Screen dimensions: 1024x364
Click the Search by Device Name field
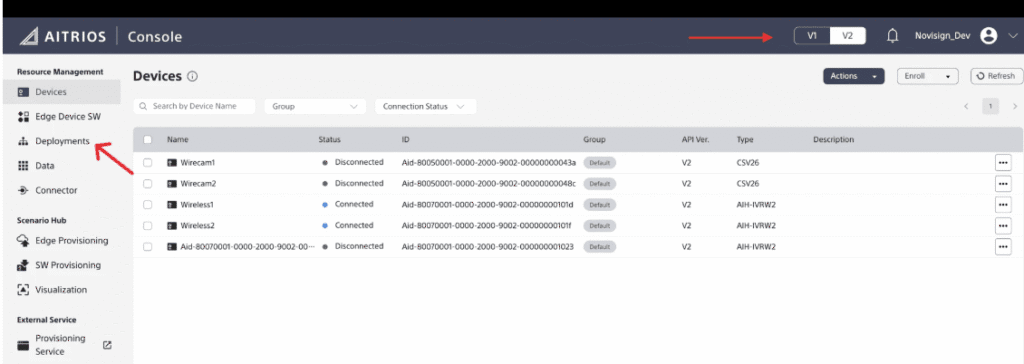194,106
